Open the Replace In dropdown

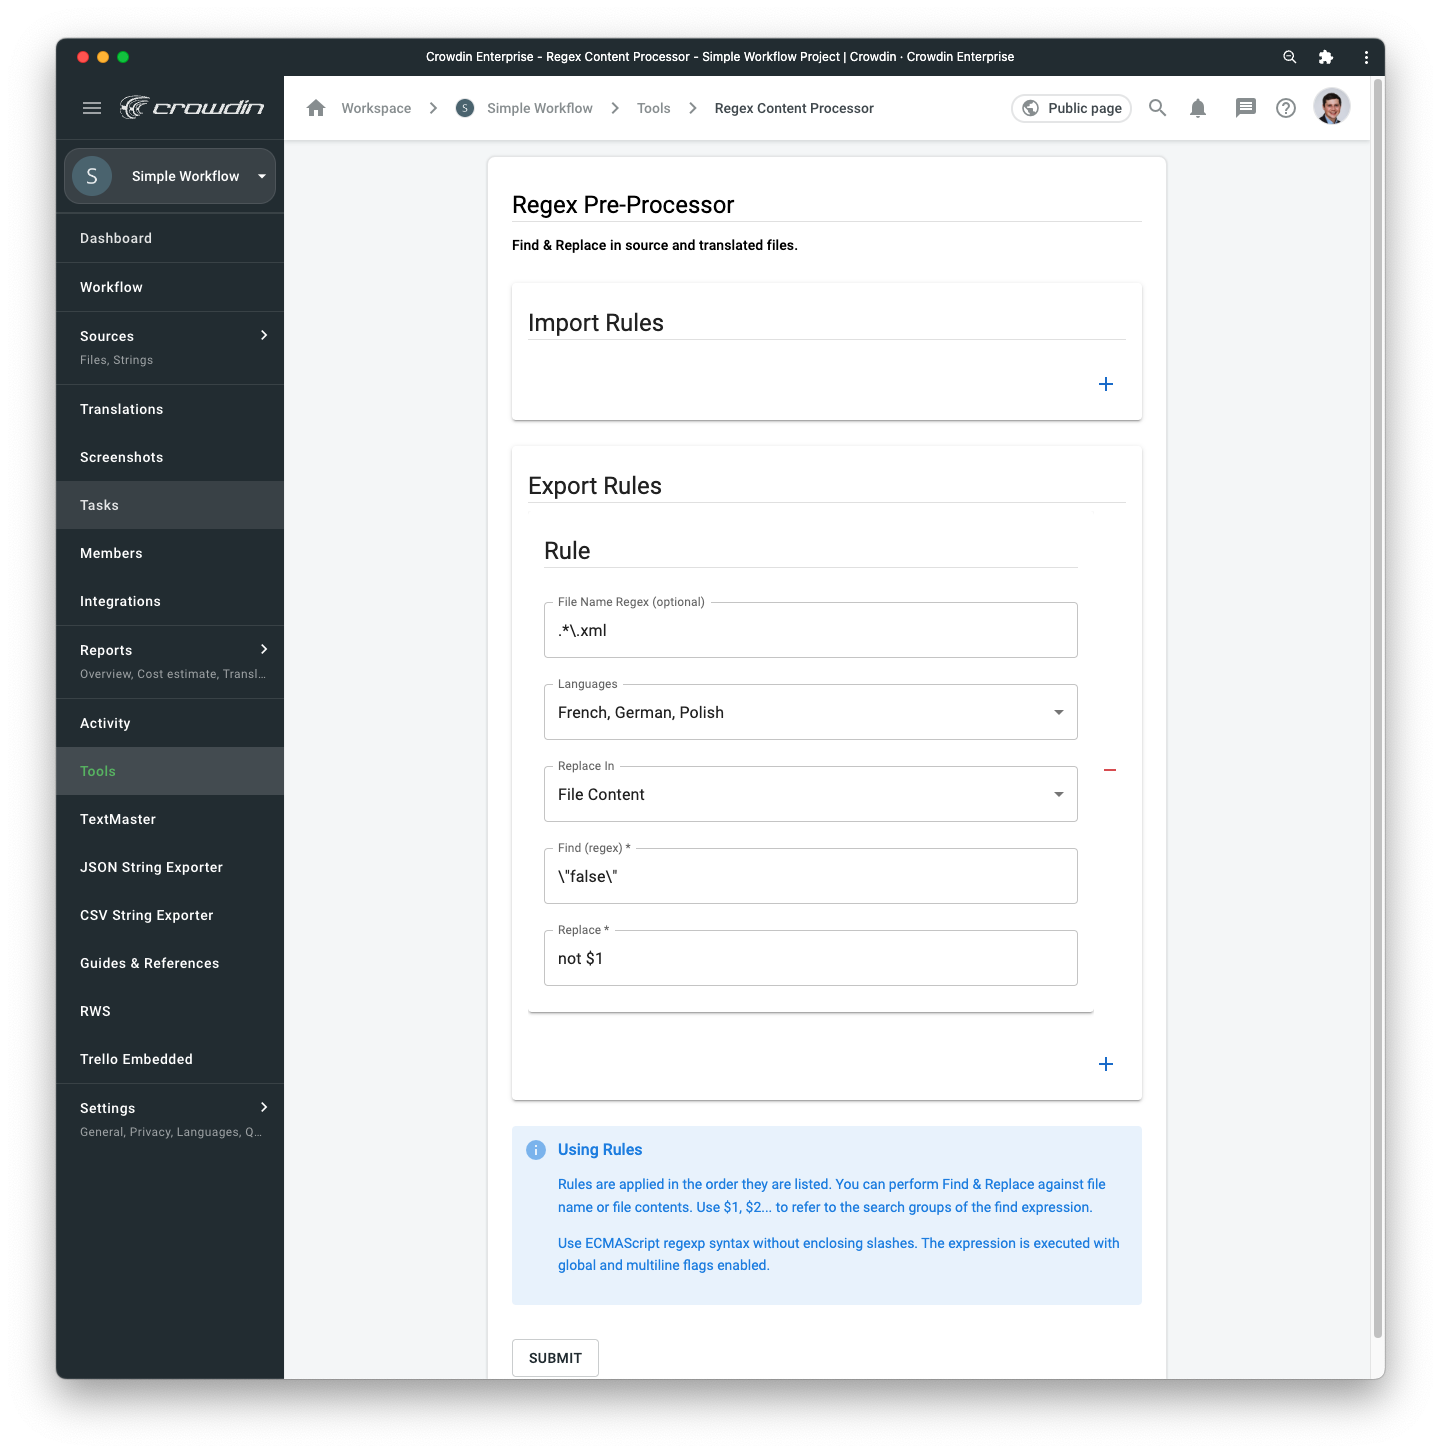click(x=811, y=794)
